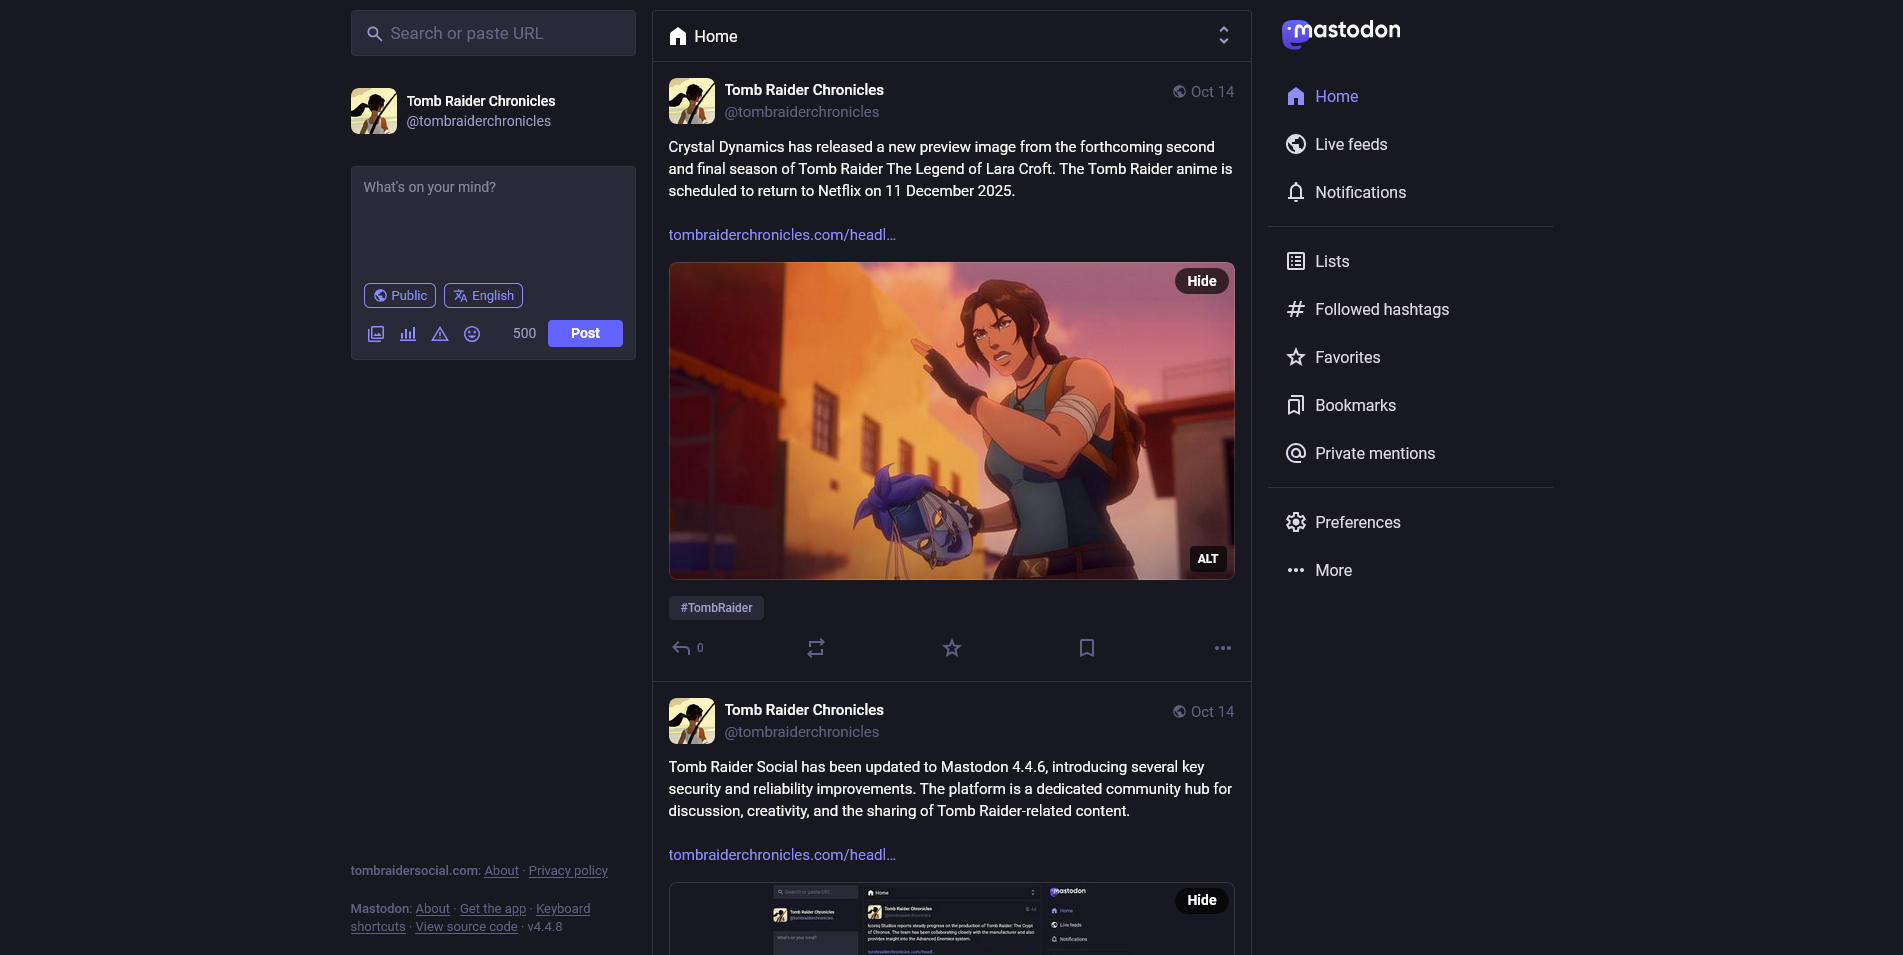
Task: Expand Home column settings
Action: pos(1223,36)
